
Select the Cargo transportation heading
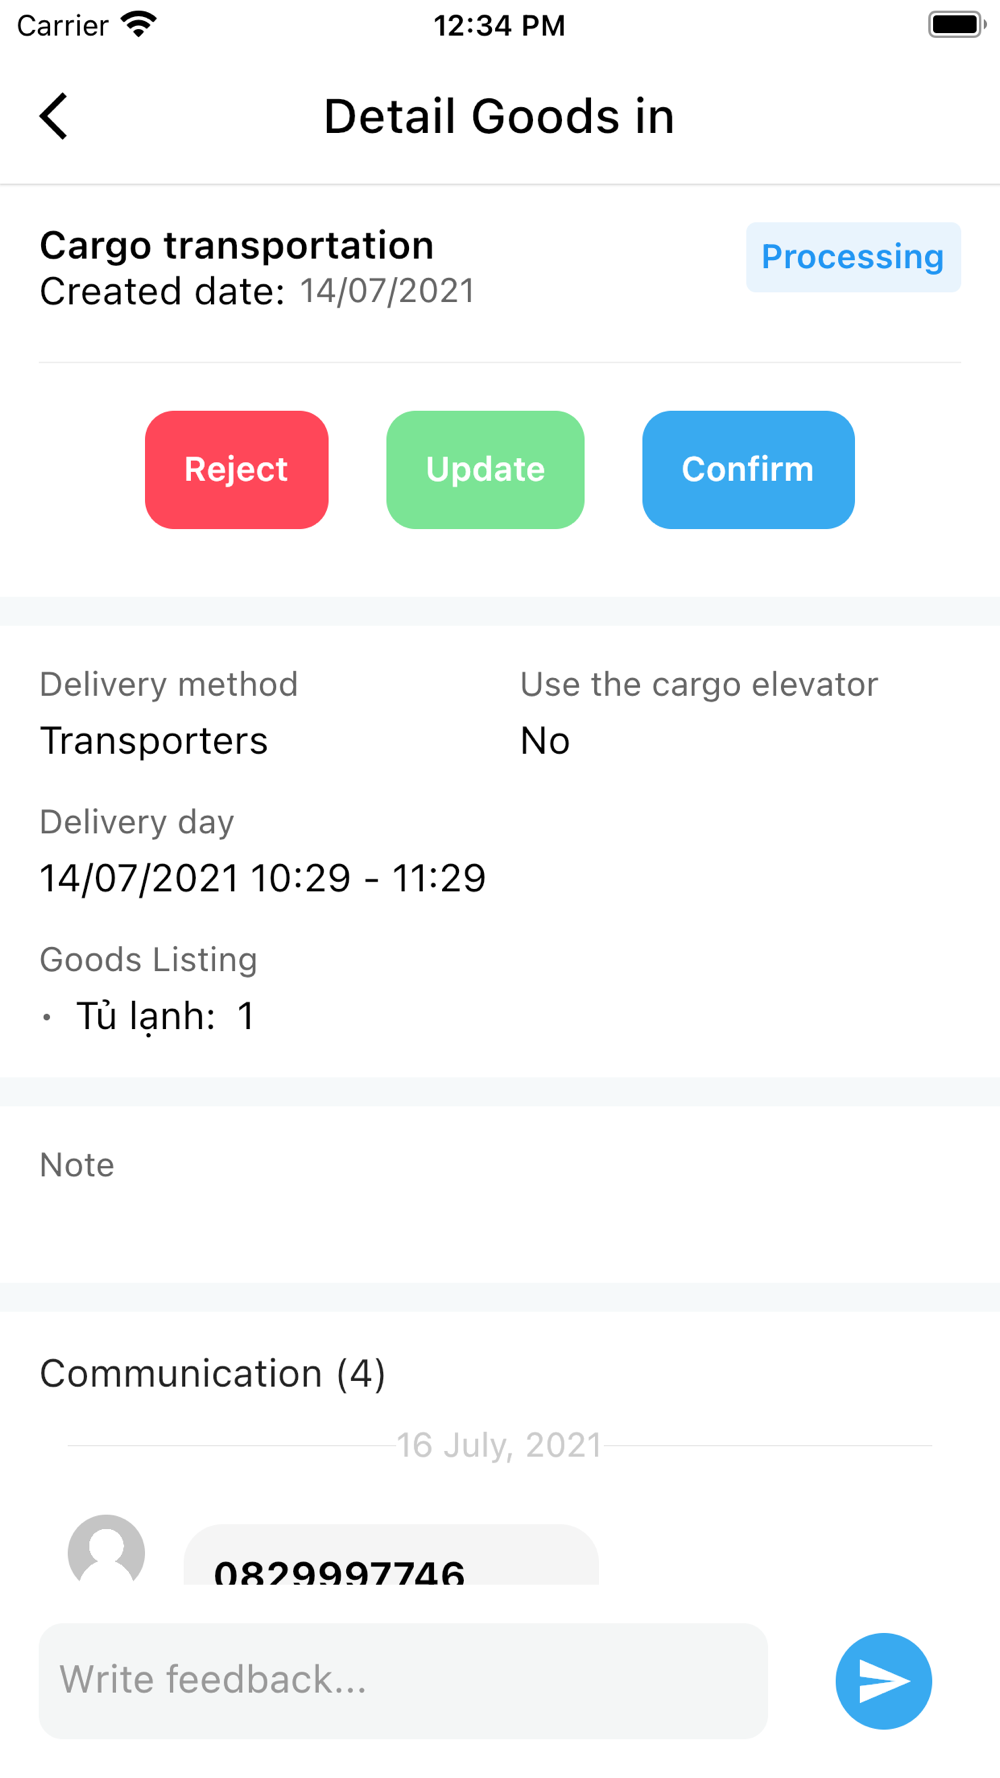[237, 245]
